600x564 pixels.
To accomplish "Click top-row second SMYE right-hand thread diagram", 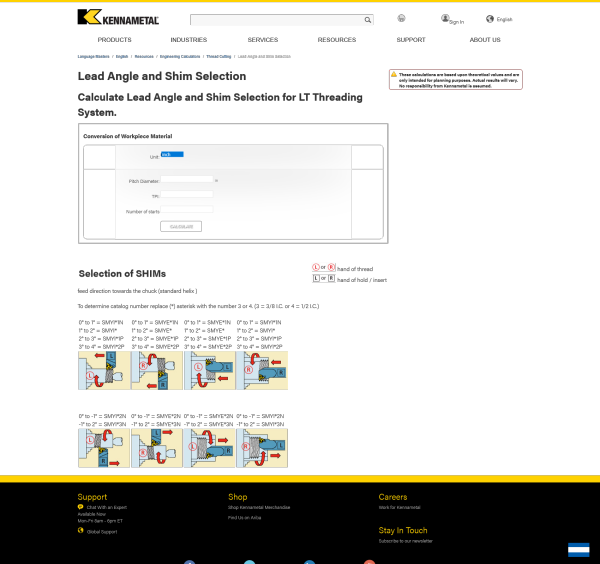I will (157, 370).
